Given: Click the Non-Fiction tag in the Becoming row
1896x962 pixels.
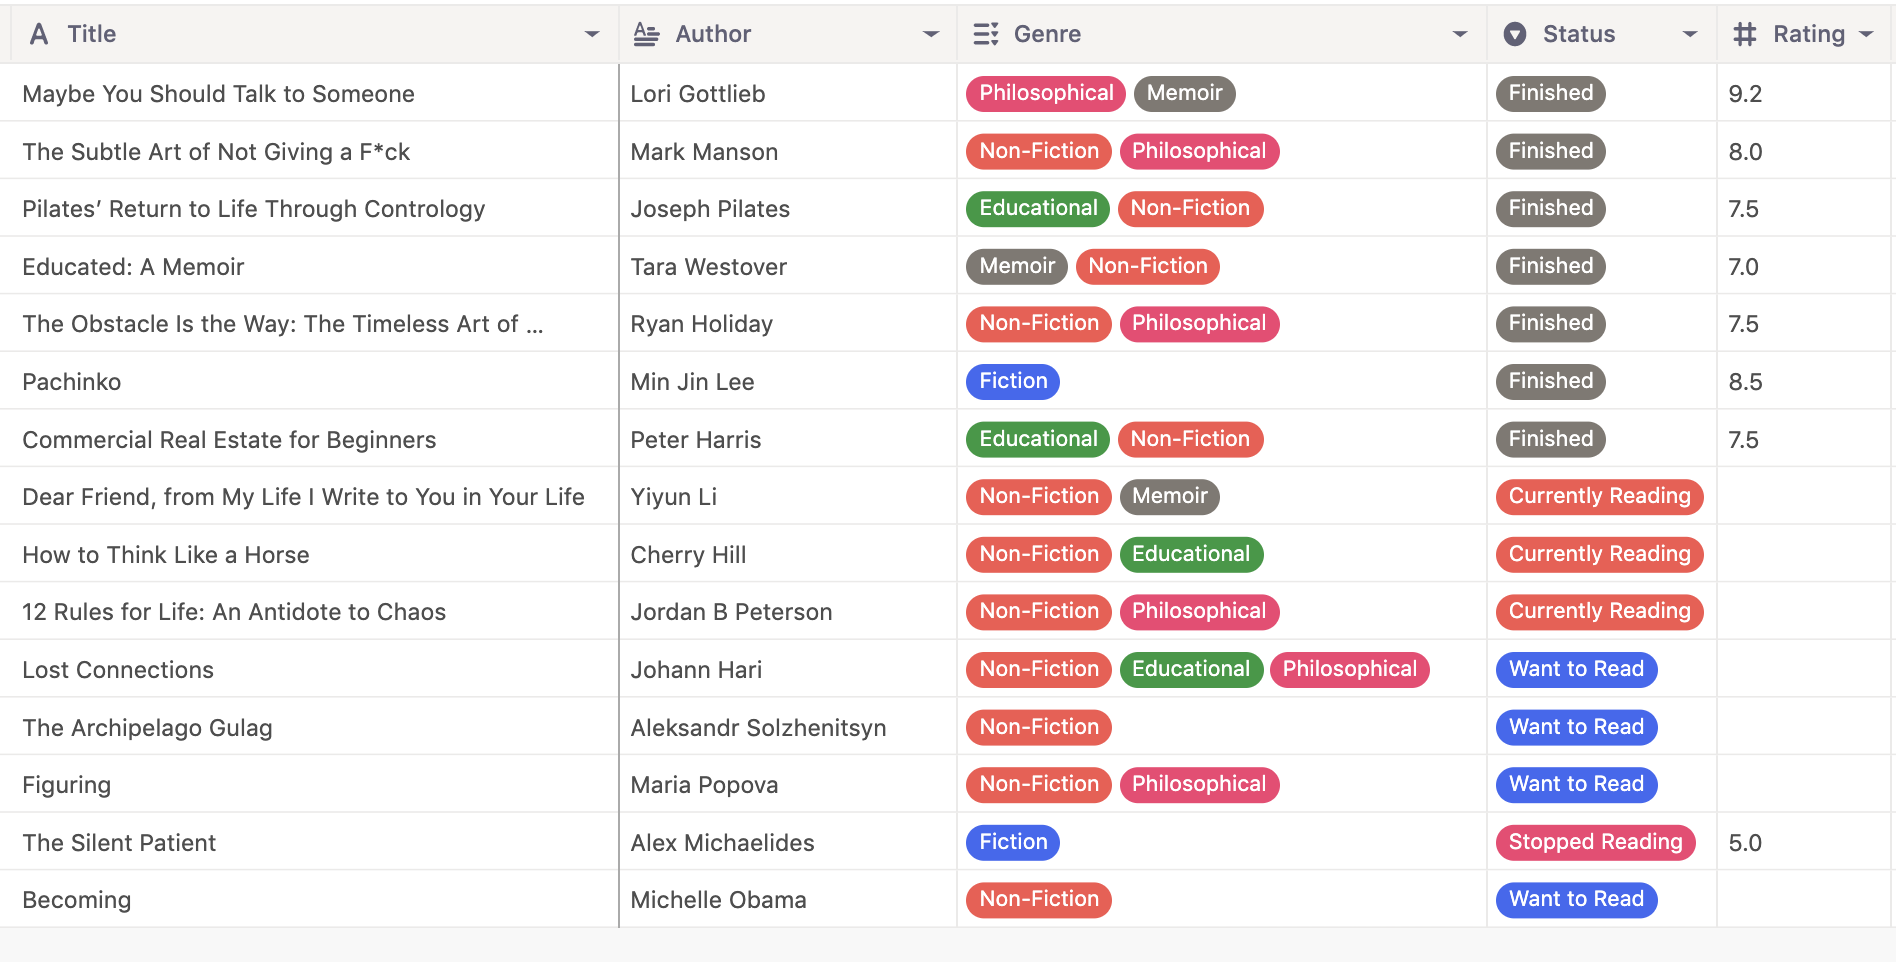Looking at the screenshot, I should [1039, 899].
